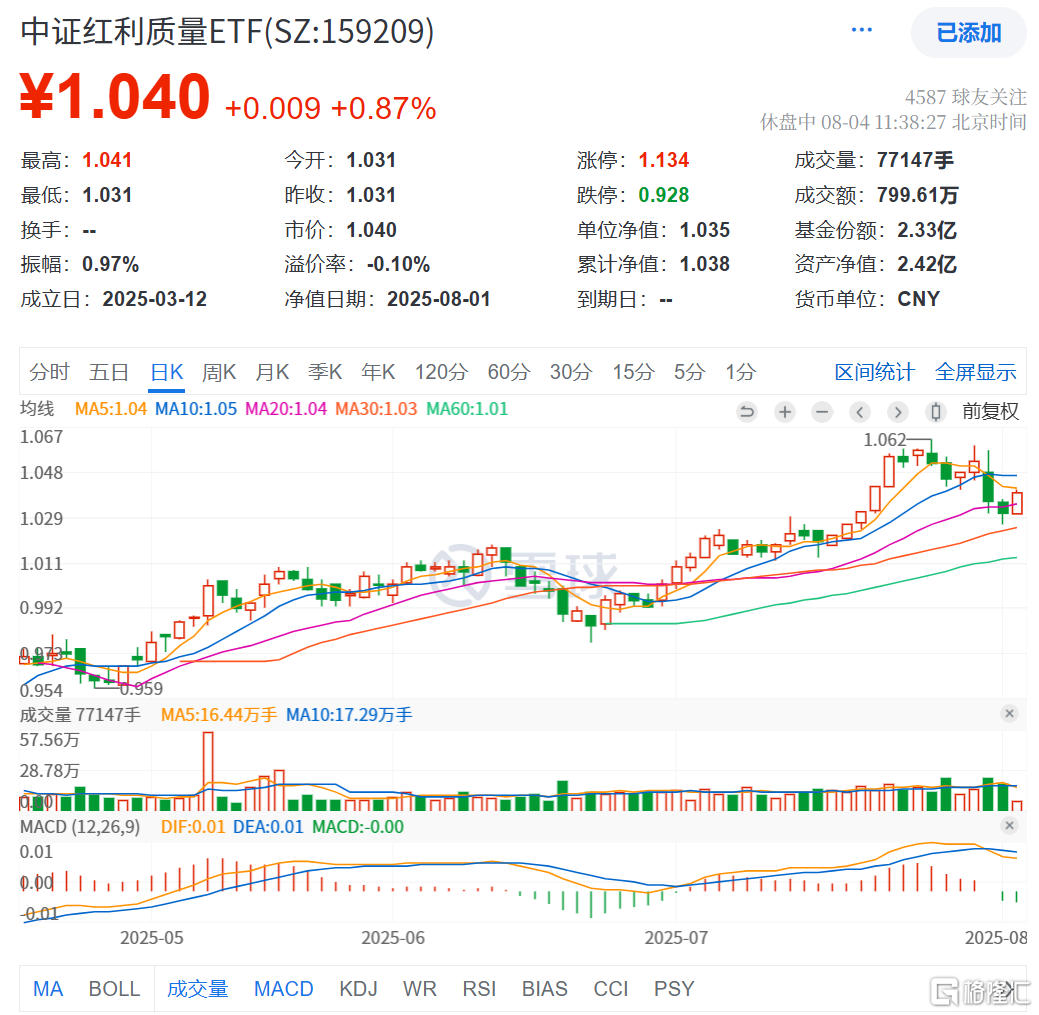Screen dimensions: 1039x1015
Task: Select the 周K weekly chart tab
Action: click(219, 372)
